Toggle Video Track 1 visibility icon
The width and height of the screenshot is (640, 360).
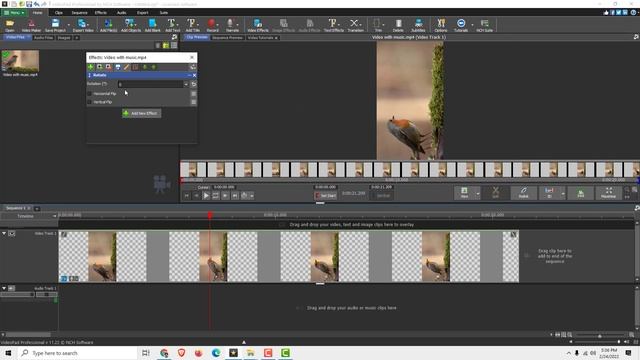(12, 233)
